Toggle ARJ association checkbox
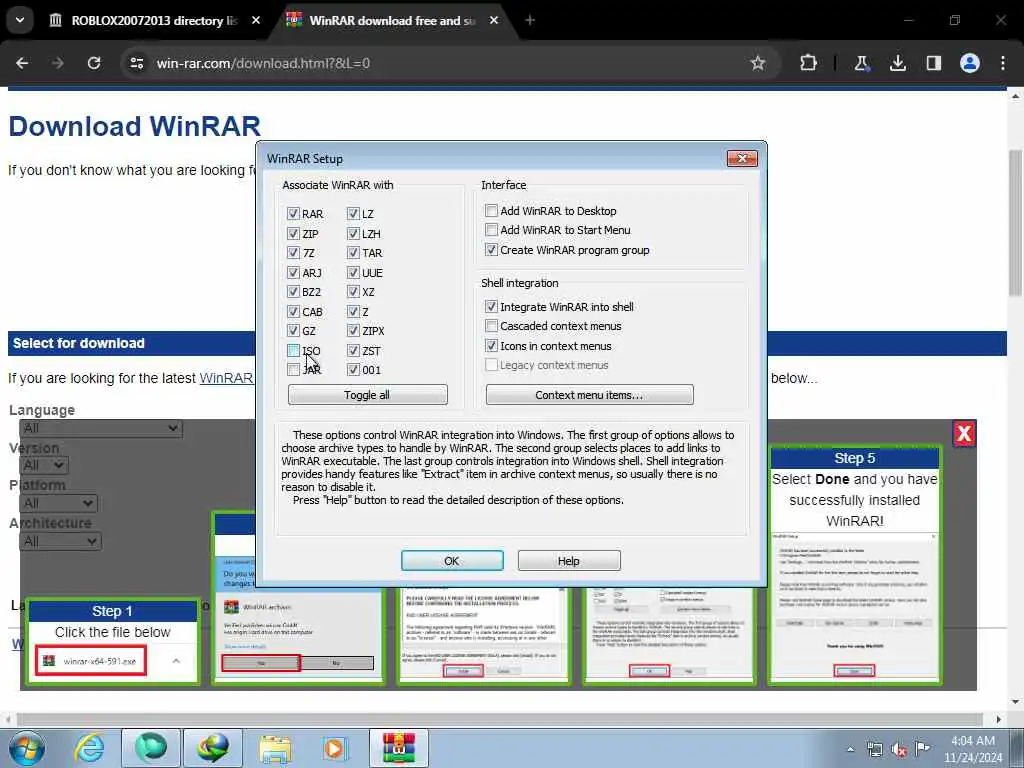 (x=293, y=272)
